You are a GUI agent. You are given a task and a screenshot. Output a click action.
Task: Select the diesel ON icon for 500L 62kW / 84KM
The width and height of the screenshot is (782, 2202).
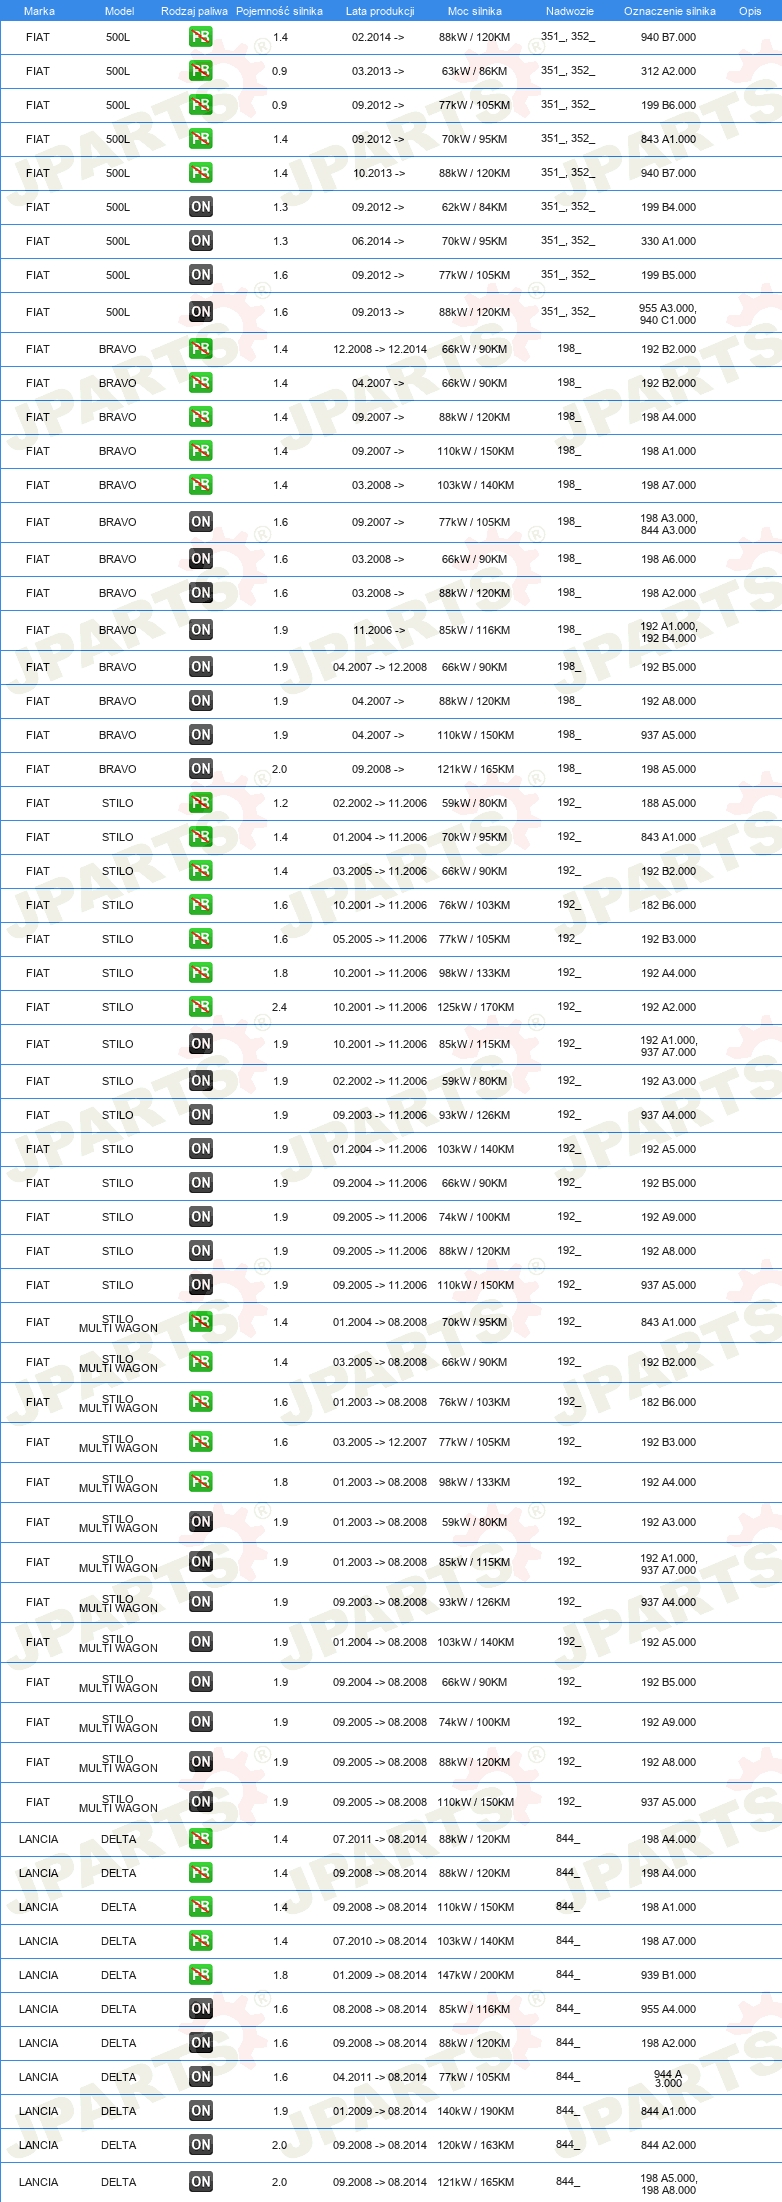201,207
